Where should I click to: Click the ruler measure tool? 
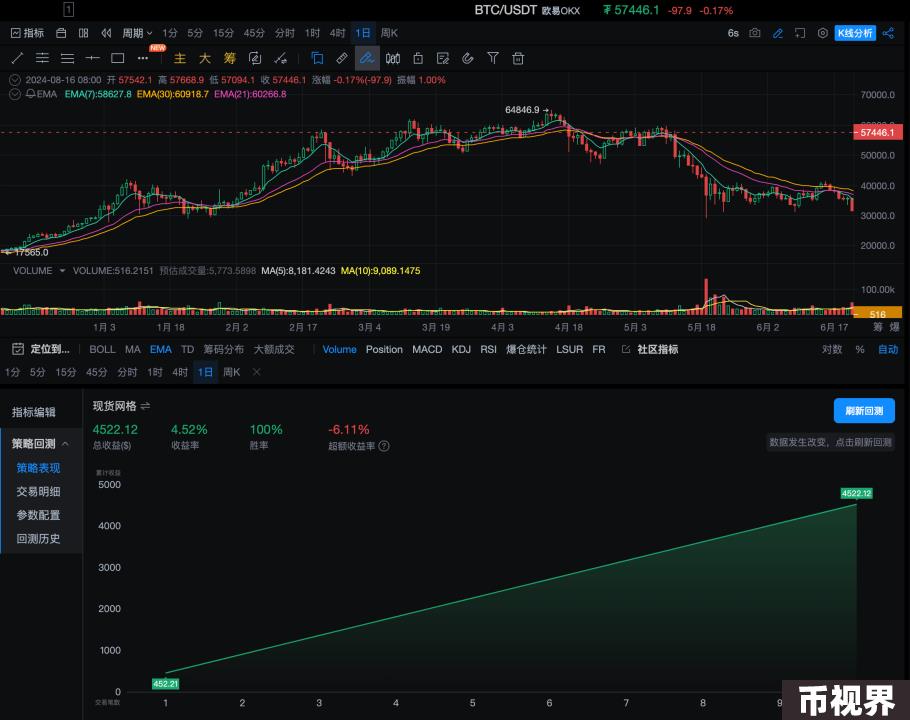point(342,58)
